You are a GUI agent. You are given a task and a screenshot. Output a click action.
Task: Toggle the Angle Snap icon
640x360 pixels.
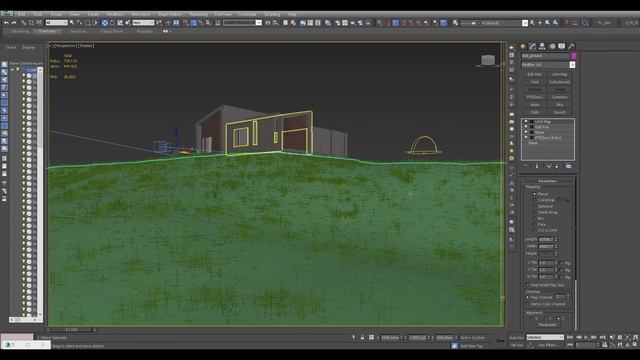coord(193,23)
